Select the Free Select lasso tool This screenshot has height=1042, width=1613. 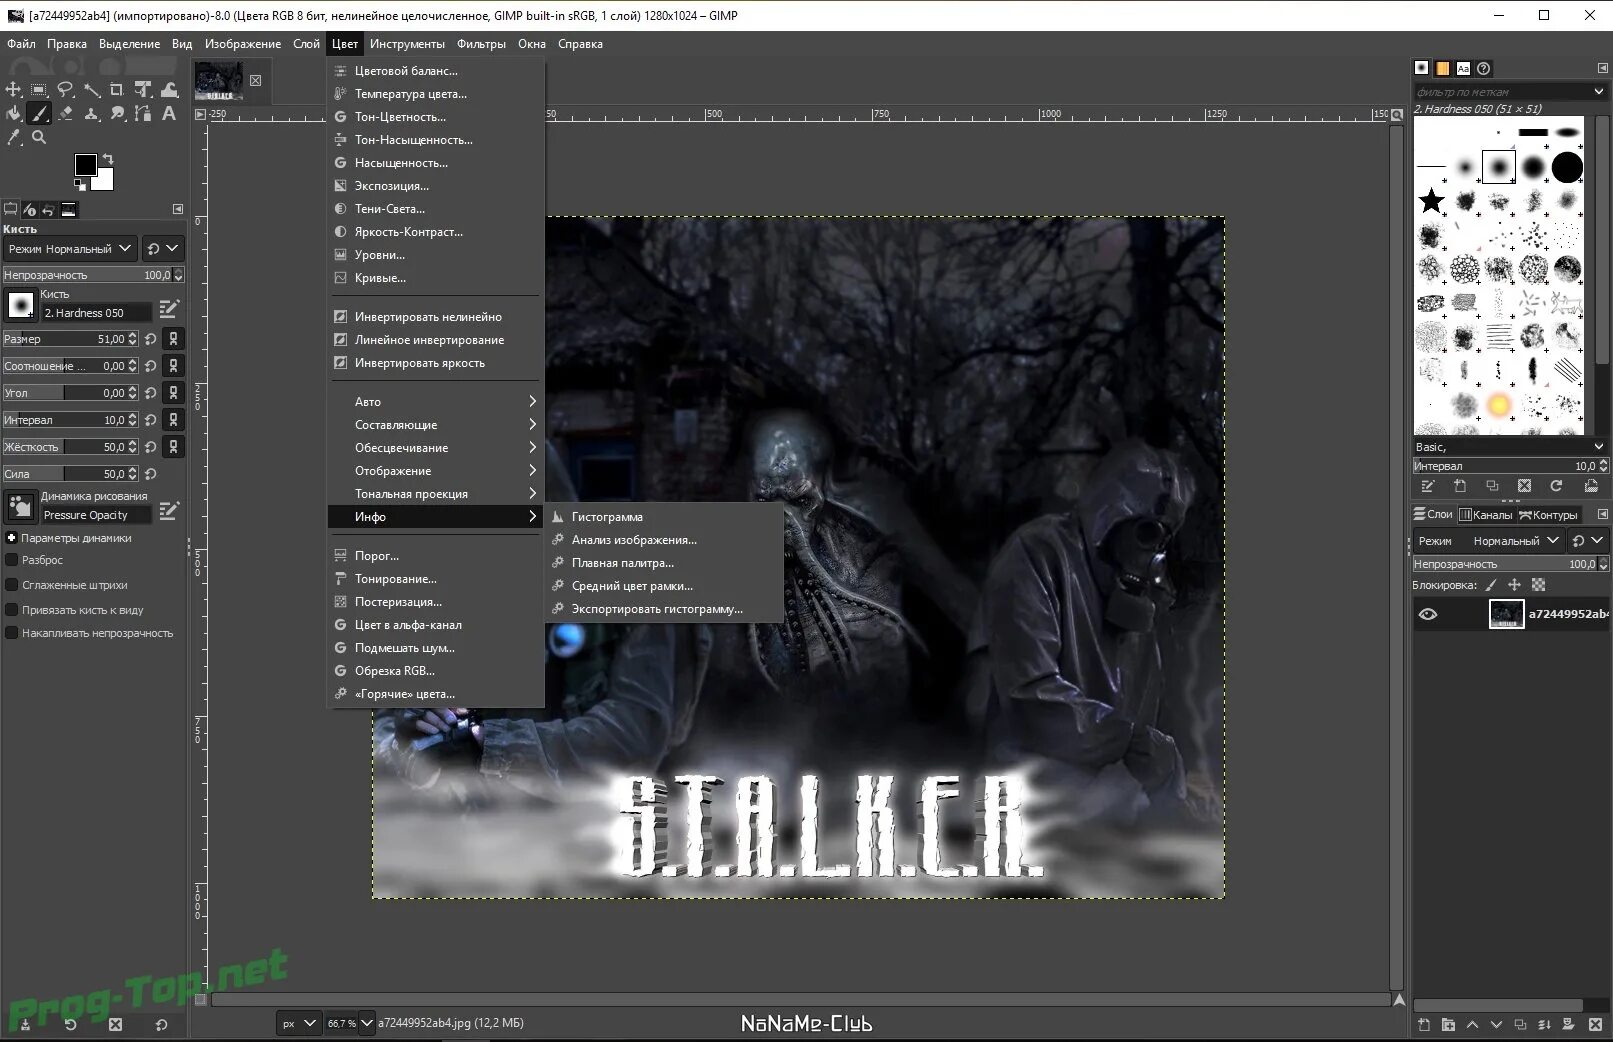coord(65,89)
